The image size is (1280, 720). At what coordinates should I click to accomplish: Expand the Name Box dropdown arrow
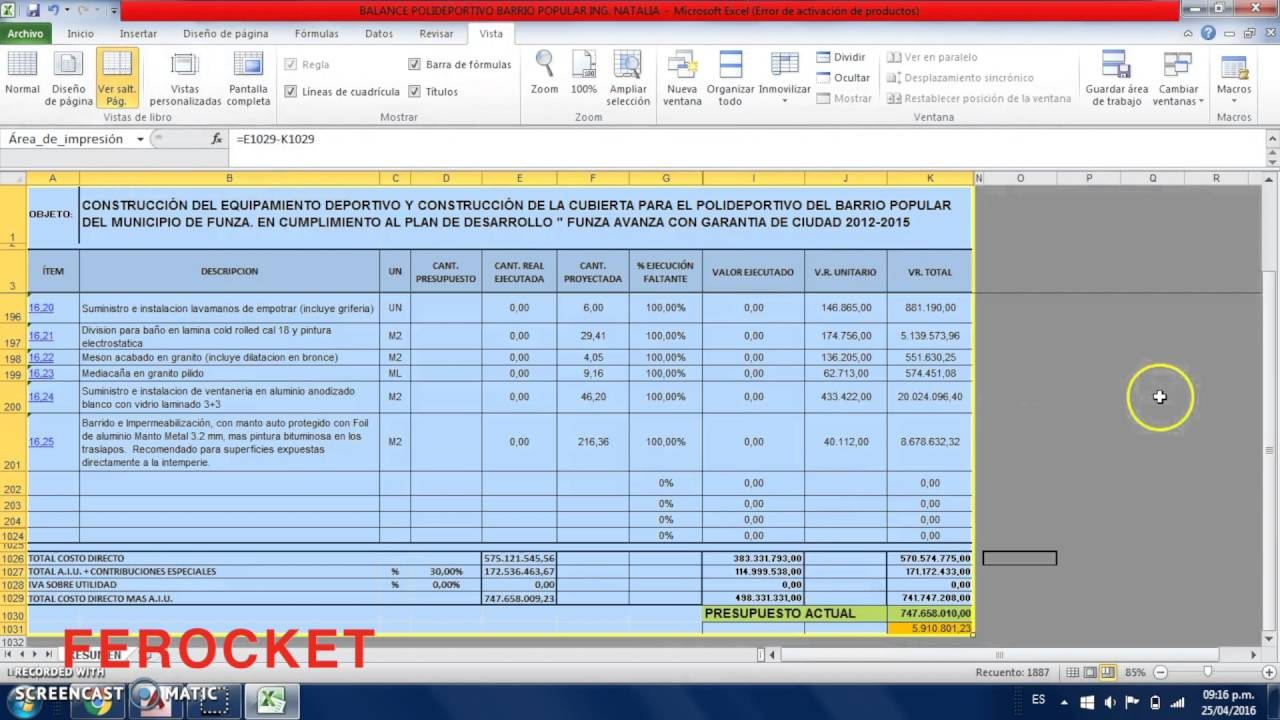(140, 139)
